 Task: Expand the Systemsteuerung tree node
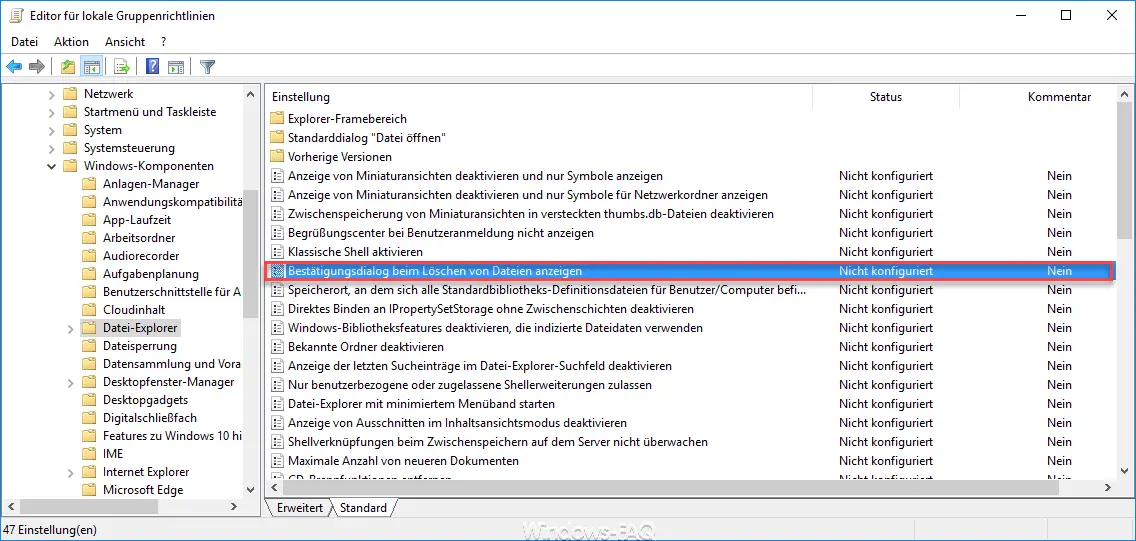tap(51, 148)
